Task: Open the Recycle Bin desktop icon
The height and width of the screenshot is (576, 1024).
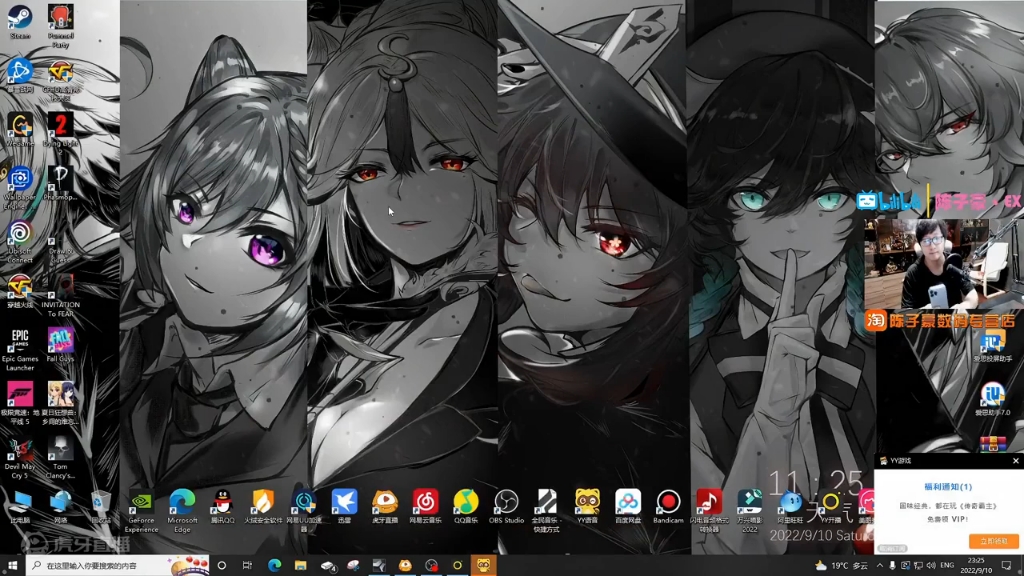Action: tap(101, 507)
